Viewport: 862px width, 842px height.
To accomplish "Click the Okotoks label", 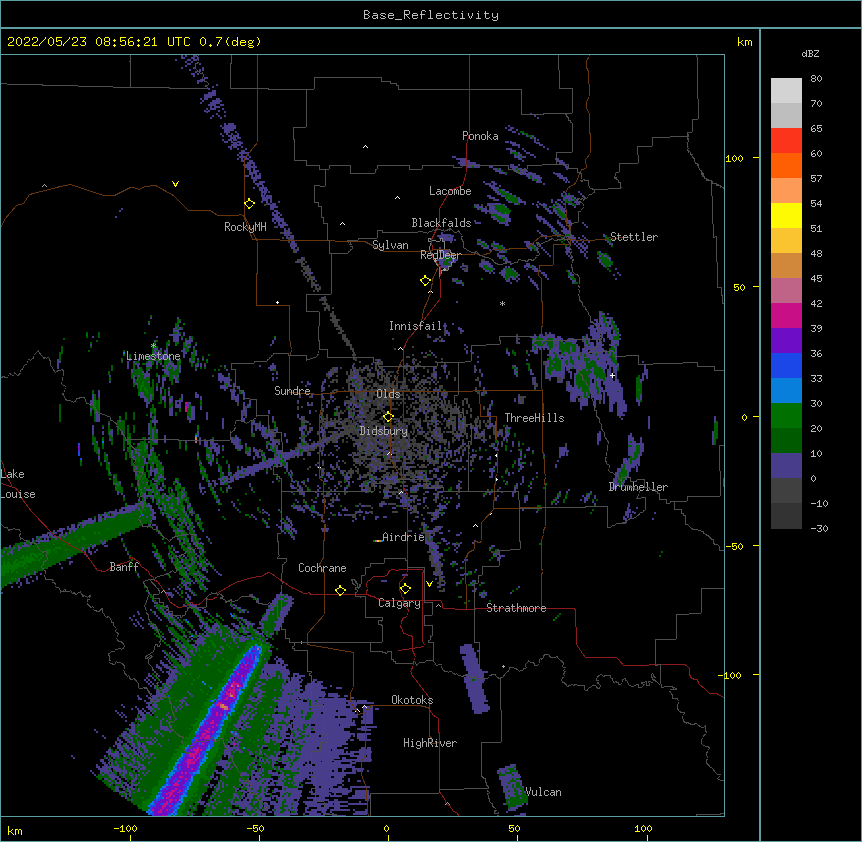I will (x=412, y=700).
